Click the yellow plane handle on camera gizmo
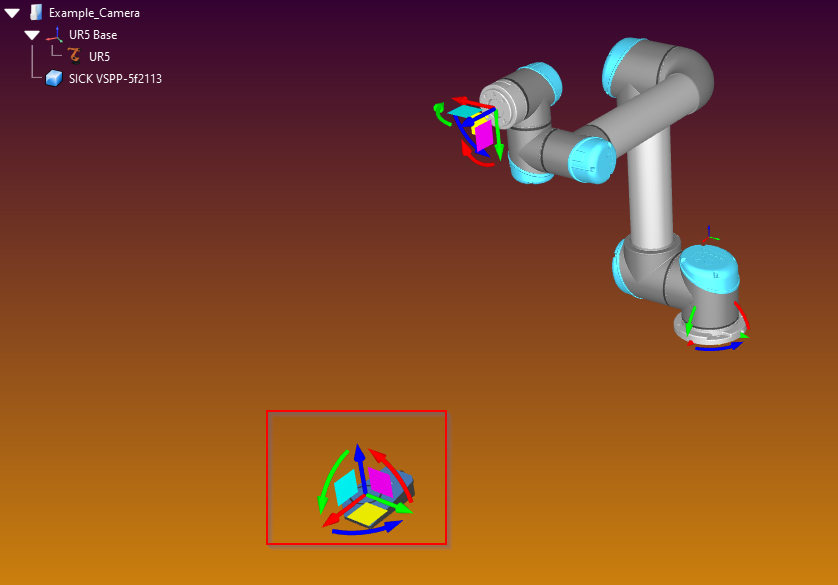The image size is (838, 585). click(367, 514)
